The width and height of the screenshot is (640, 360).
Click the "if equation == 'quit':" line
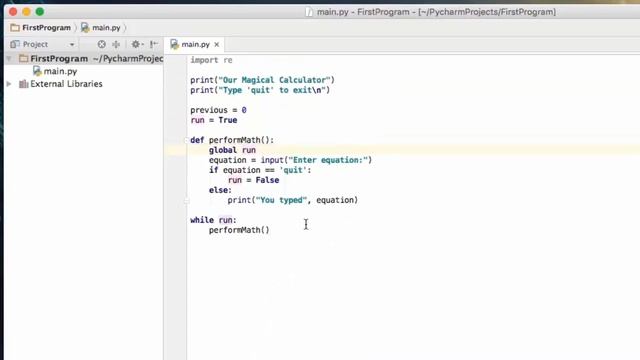[x=260, y=170]
